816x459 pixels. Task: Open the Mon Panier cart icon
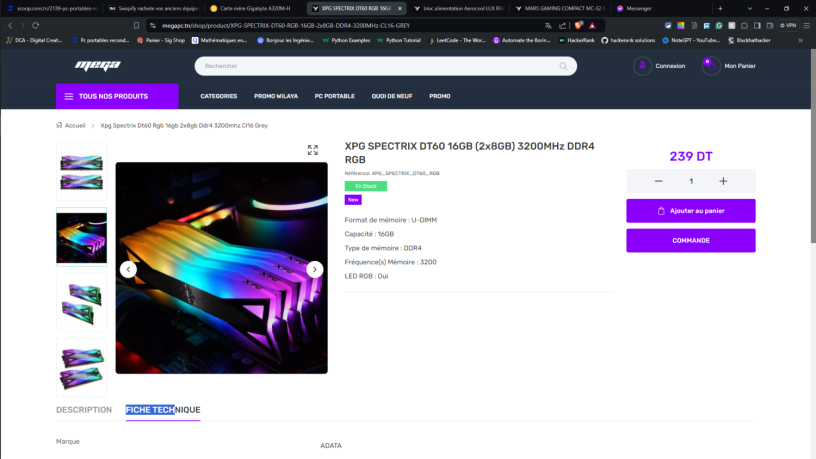pos(711,66)
